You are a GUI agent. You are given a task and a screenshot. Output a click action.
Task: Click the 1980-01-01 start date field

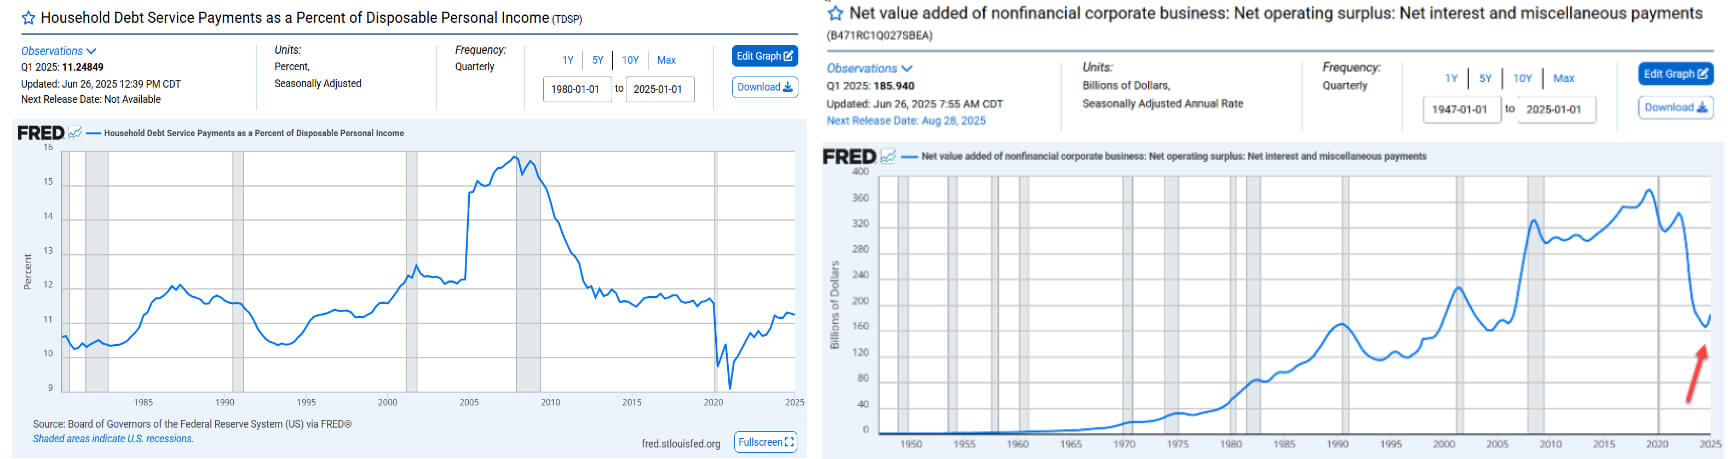tap(576, 89)
